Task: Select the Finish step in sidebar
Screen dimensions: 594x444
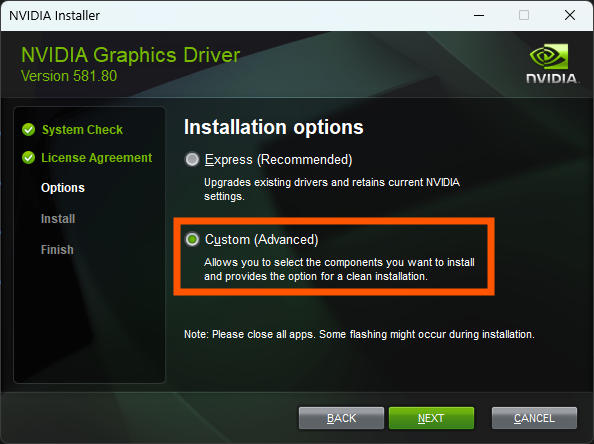Action: coord(57,250)
